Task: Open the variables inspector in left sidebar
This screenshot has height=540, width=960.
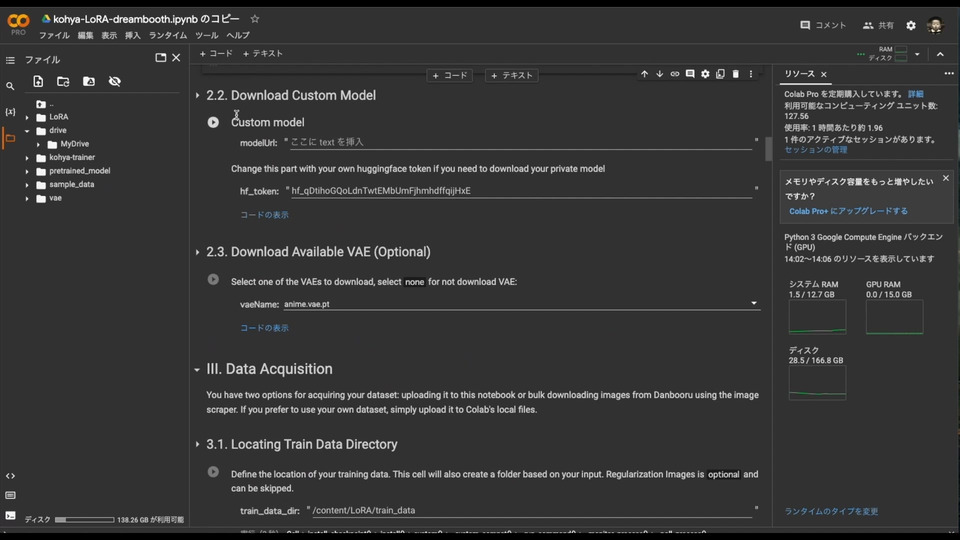Action: [x=10, y=112]
